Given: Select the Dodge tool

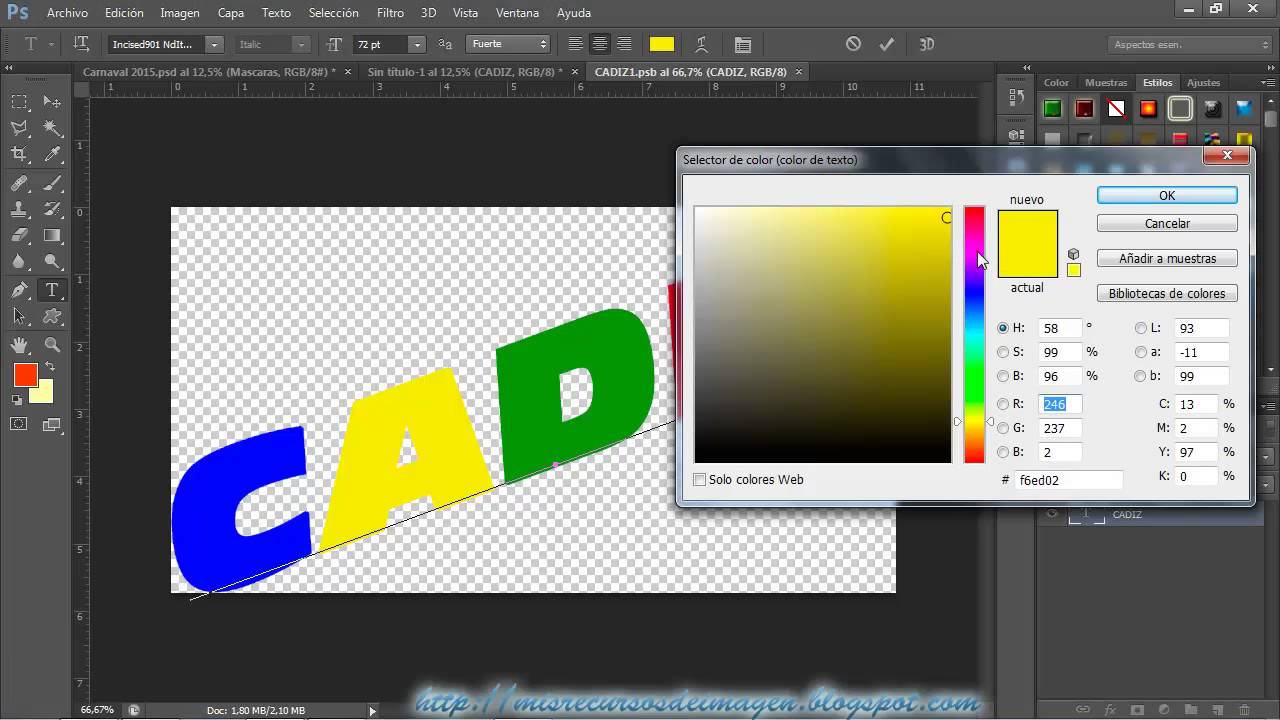Looking at the screenshot, I should click(52, 262).
